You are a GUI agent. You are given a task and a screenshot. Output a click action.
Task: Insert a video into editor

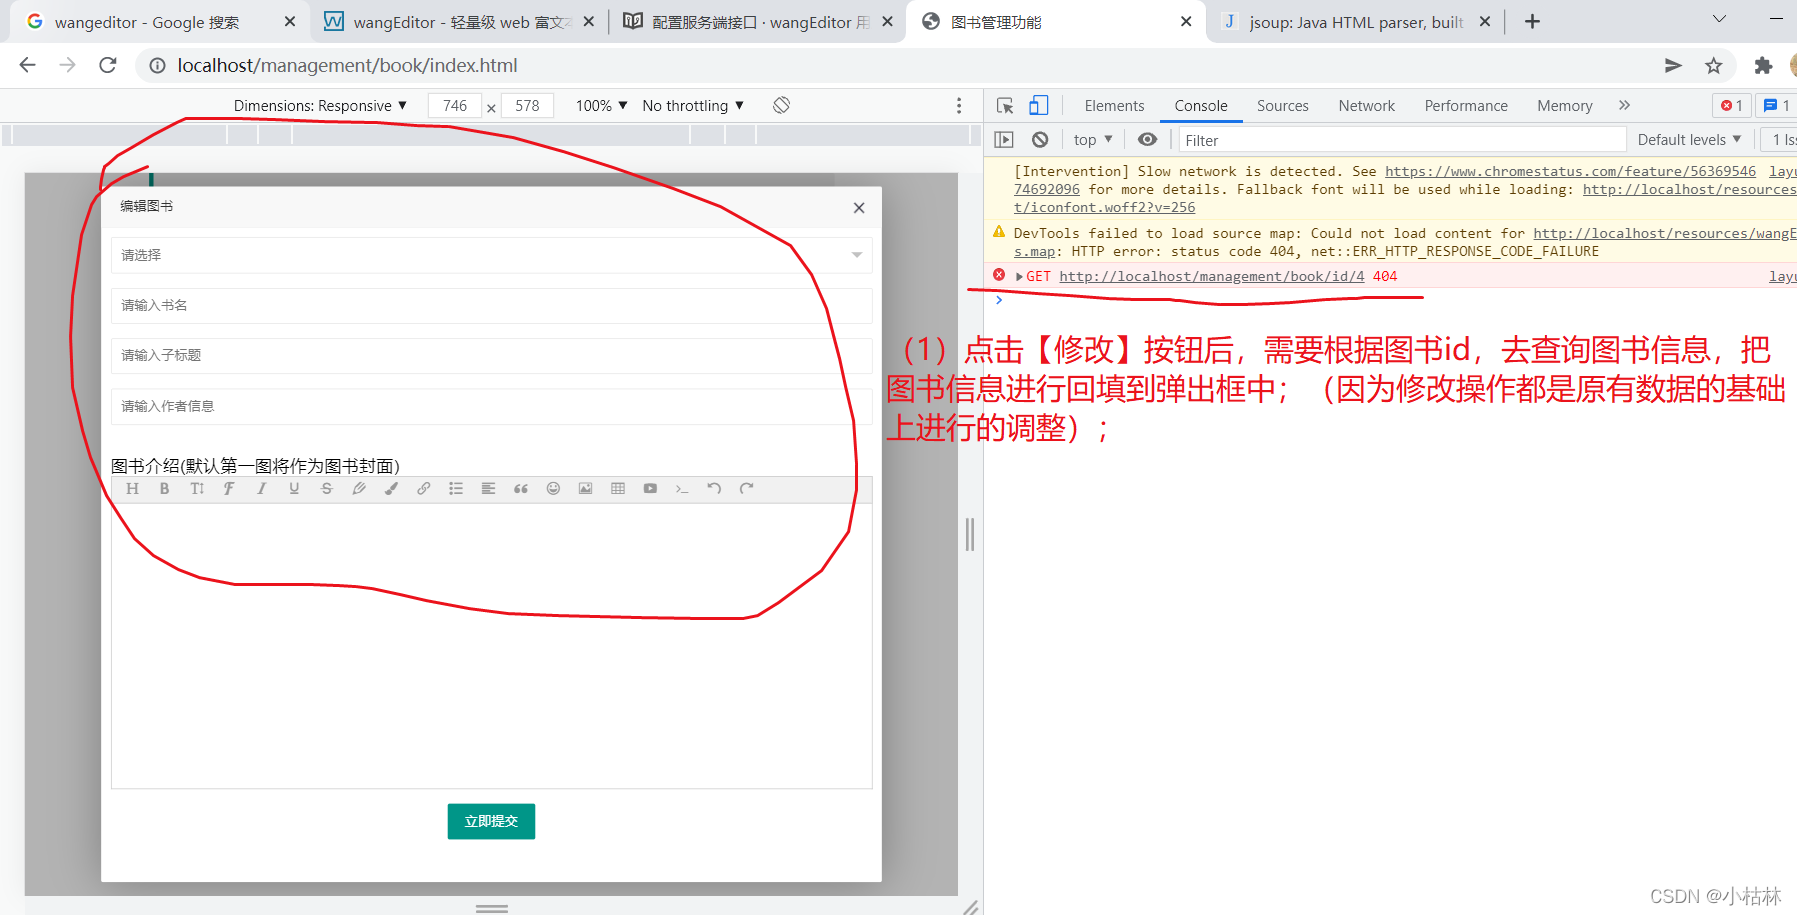point(650,489)
